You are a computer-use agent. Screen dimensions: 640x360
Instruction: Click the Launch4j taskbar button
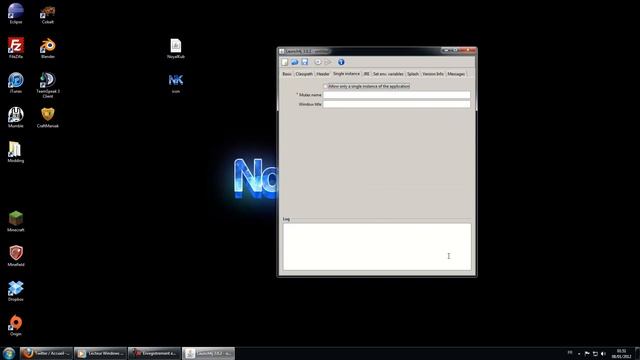208,353
